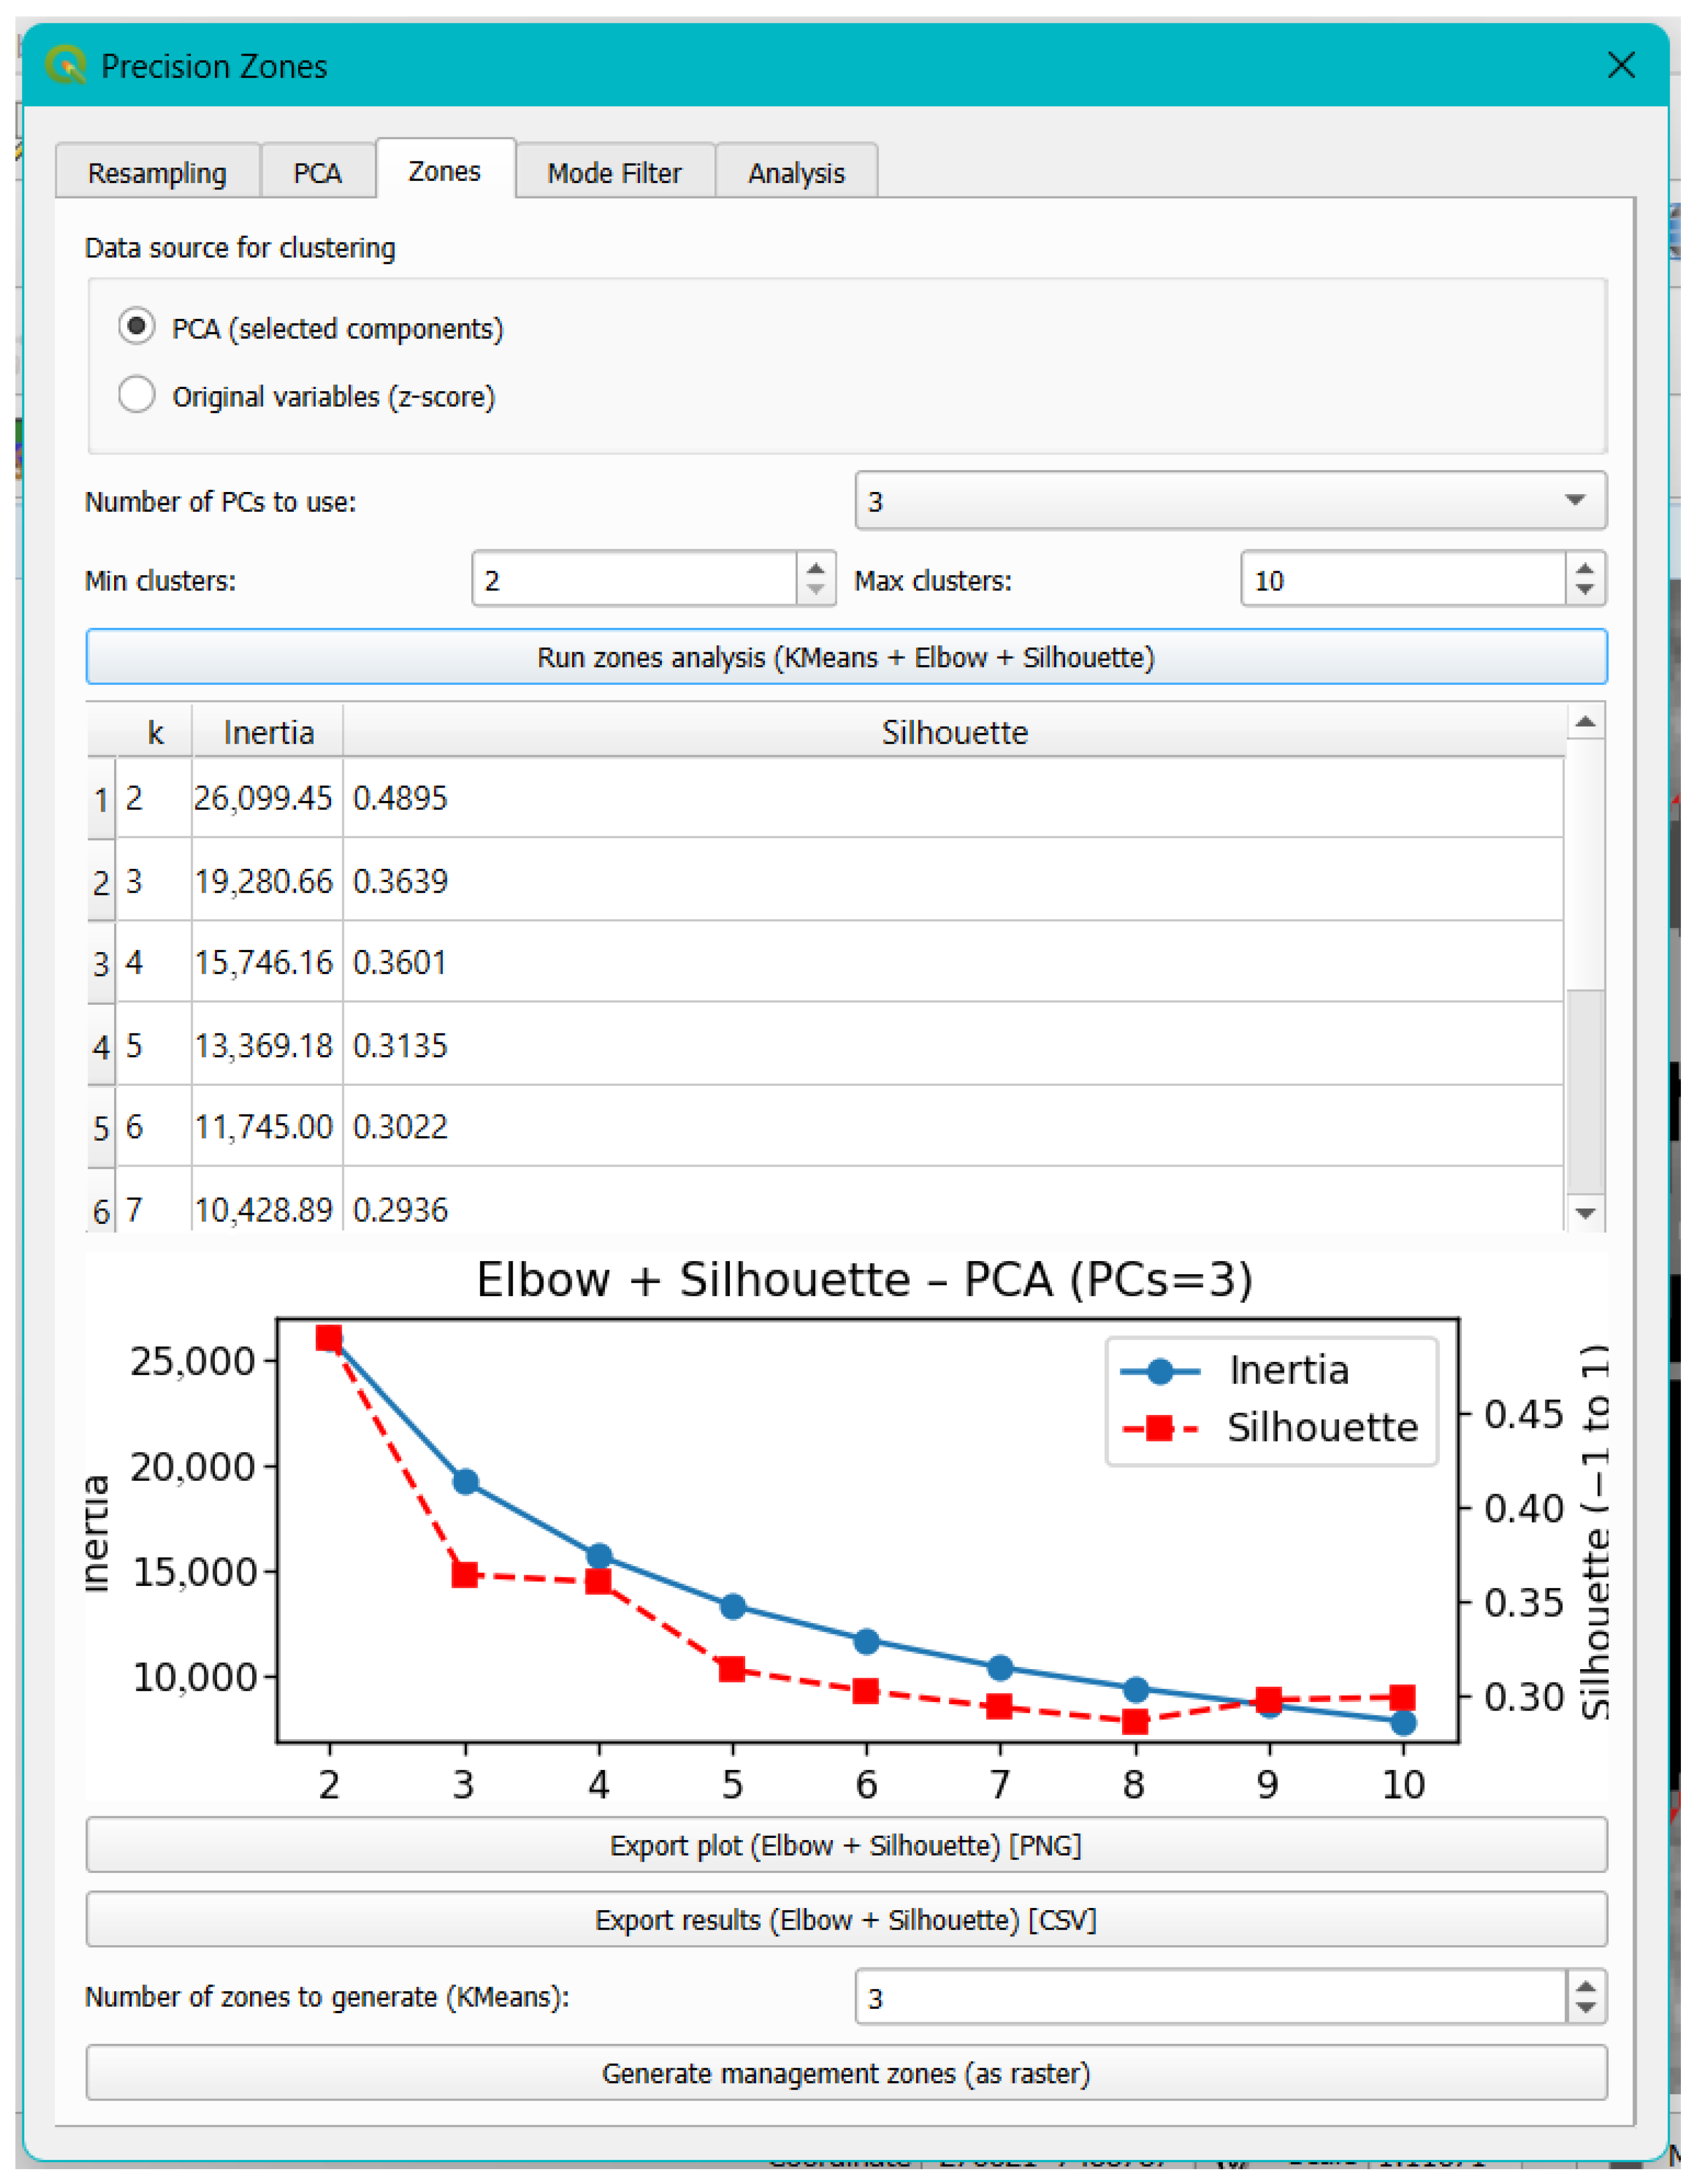1700x2184 pixels.
Task: Switch to the Resampling tab
Action: click(157, 173)
